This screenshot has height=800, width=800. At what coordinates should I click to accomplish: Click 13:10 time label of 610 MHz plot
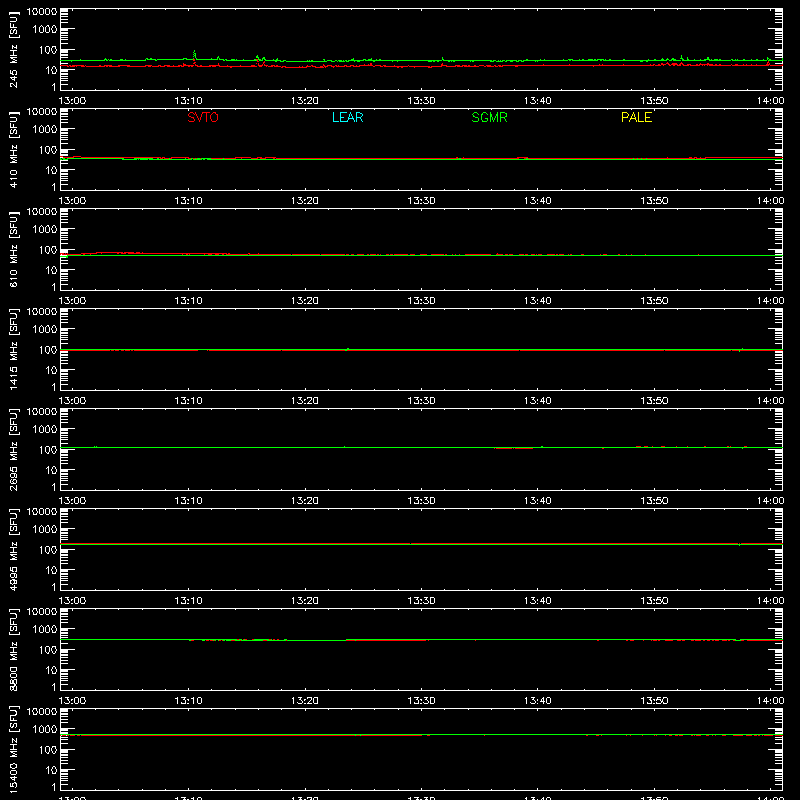pos(188,301)
